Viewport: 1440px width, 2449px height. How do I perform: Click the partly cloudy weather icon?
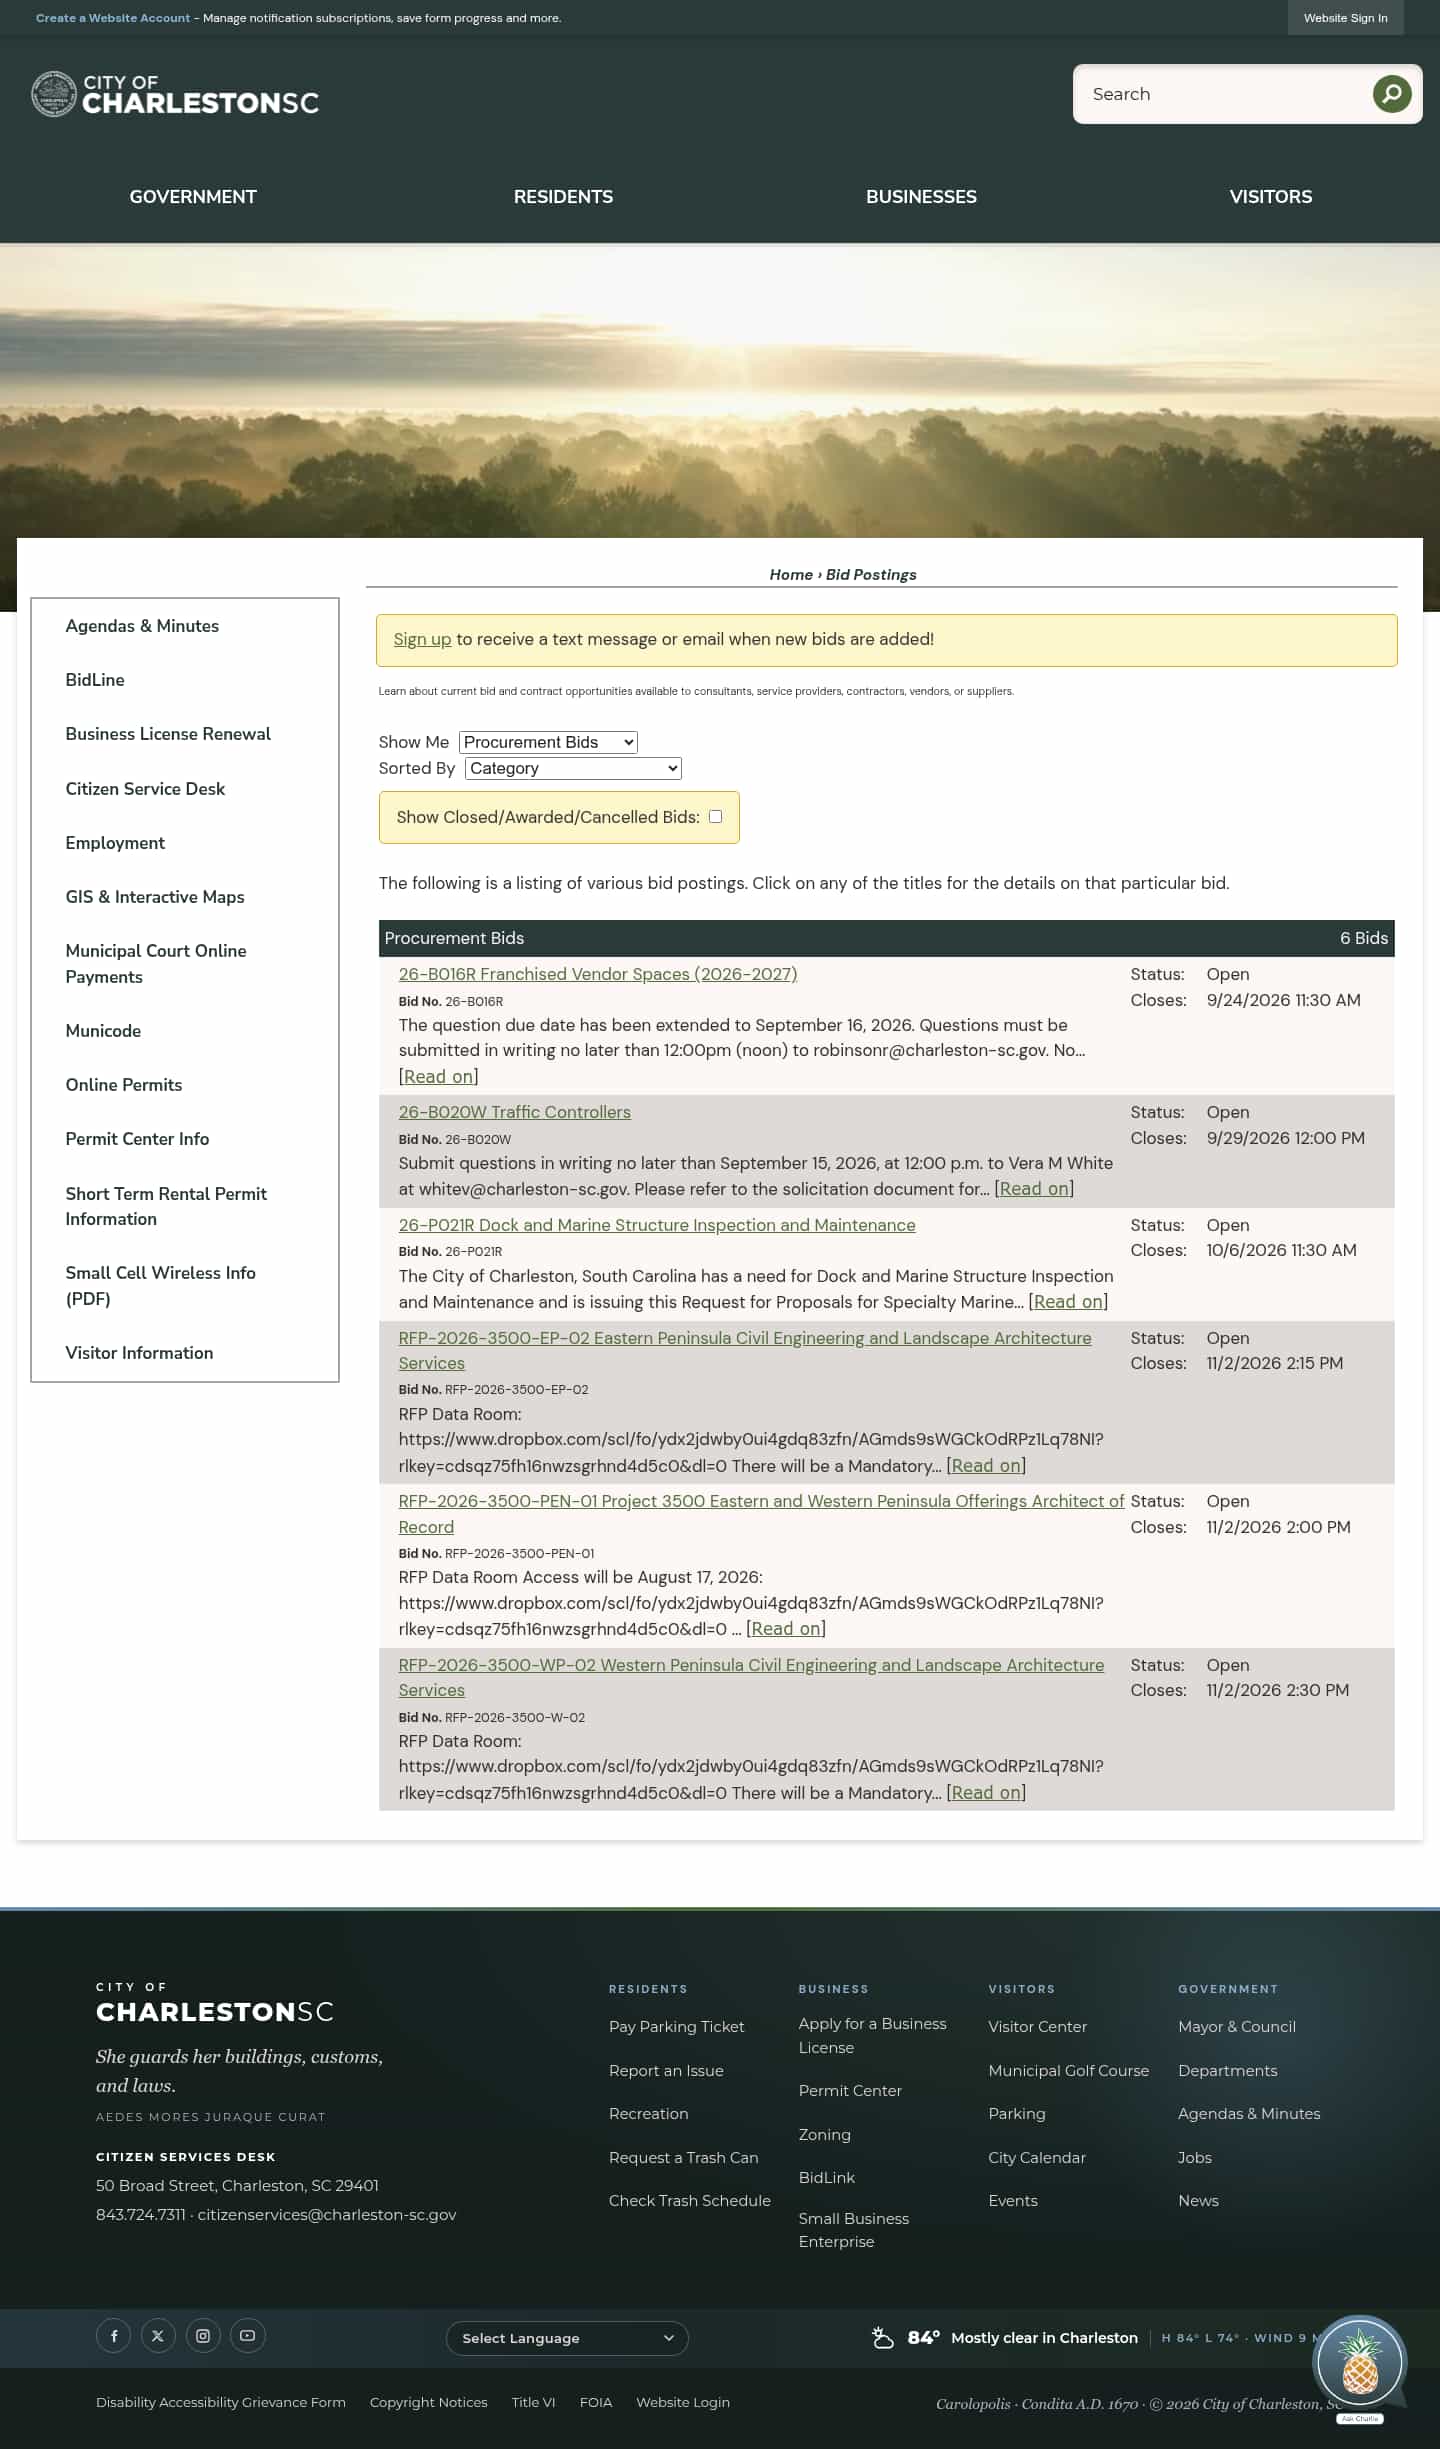coord(883,2337)
